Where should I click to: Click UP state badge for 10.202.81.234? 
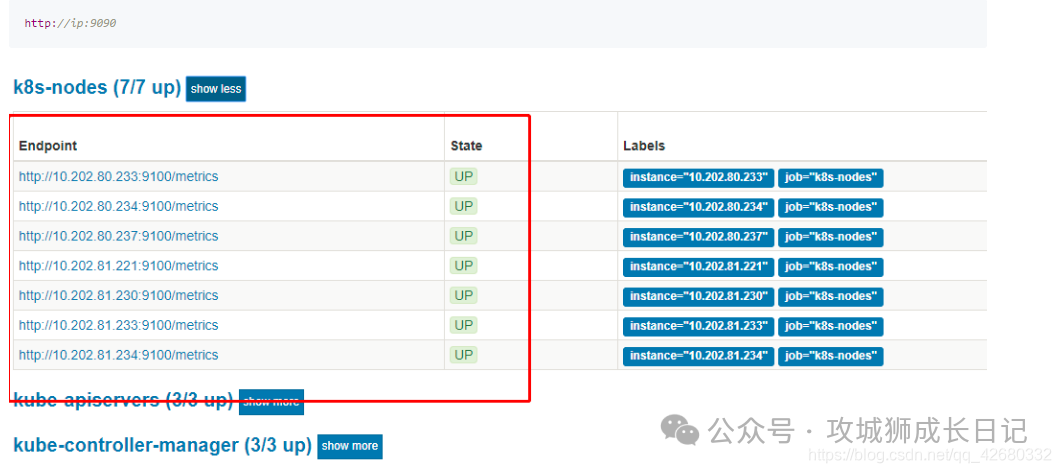(464, 355)
